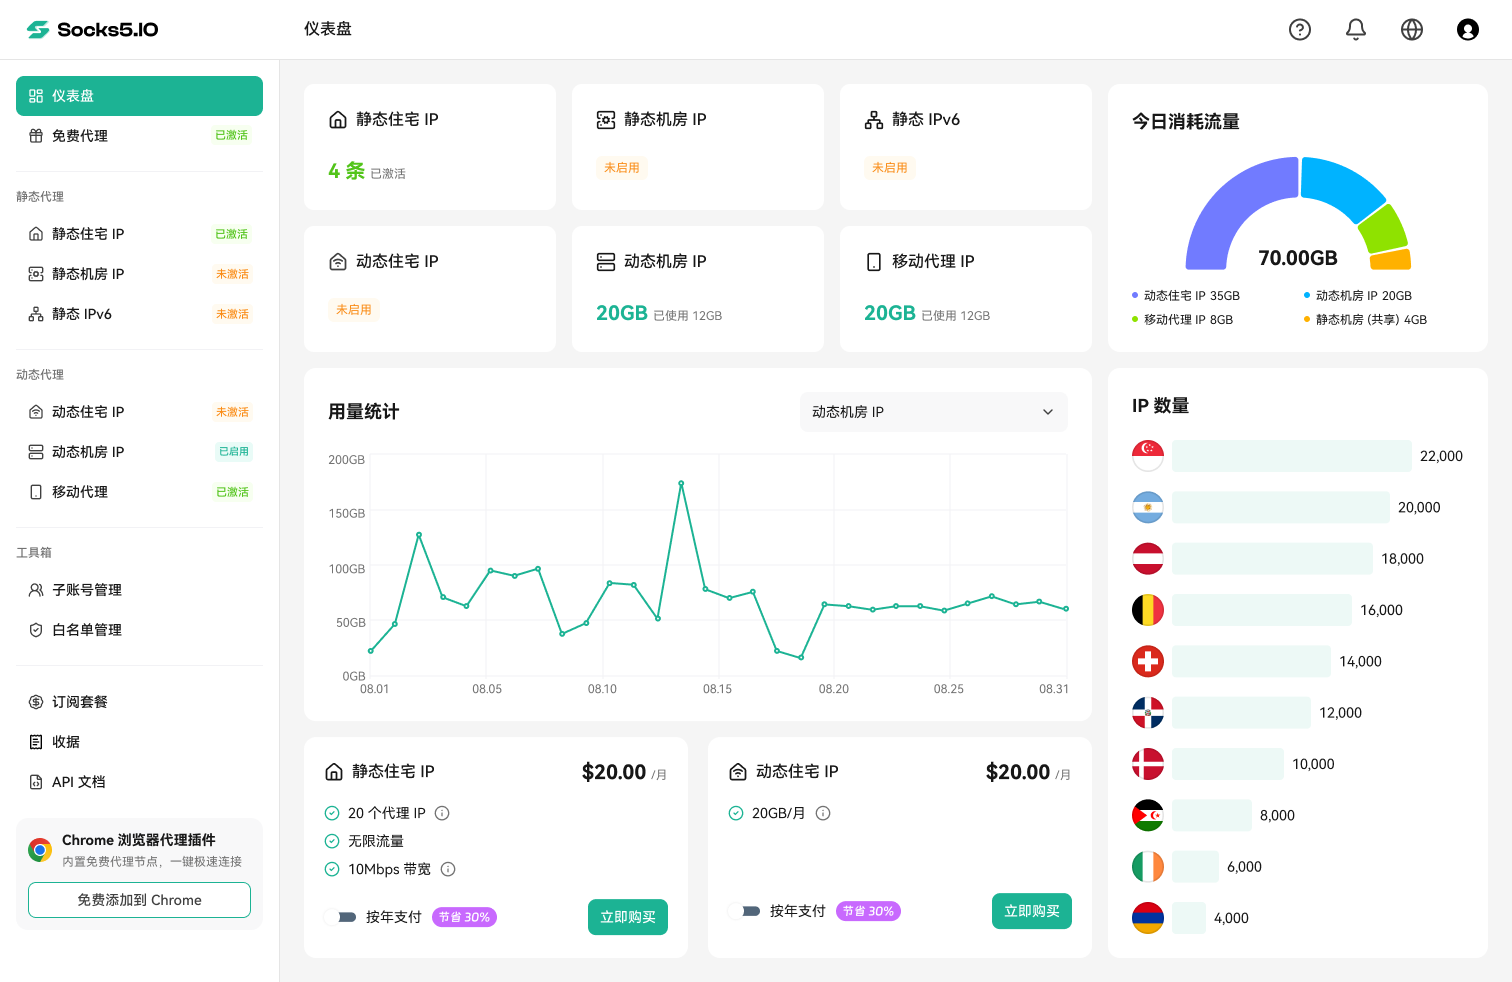Viewport: 1512px width, 982px height.
Task: Click the 12,000 IP count bar
Action: click(1241, 713)
